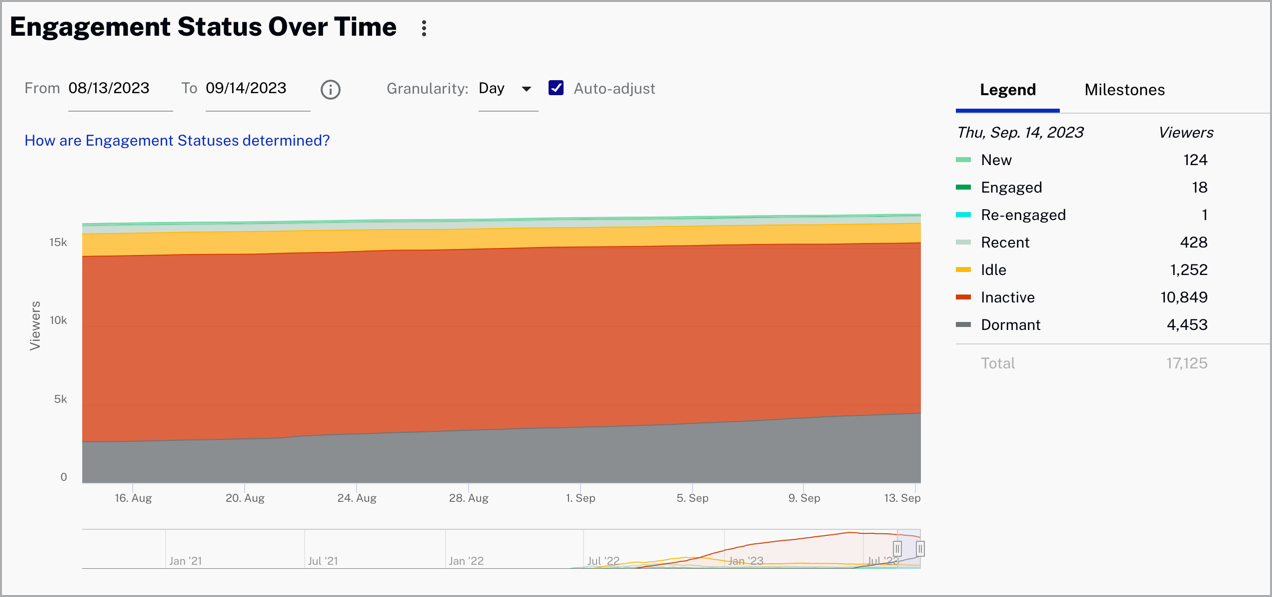Image resolution: width=1272 pixels, height=597 pixels.
Task: Toggle the Inactive series in the legend
Action: click(1007, 297)
